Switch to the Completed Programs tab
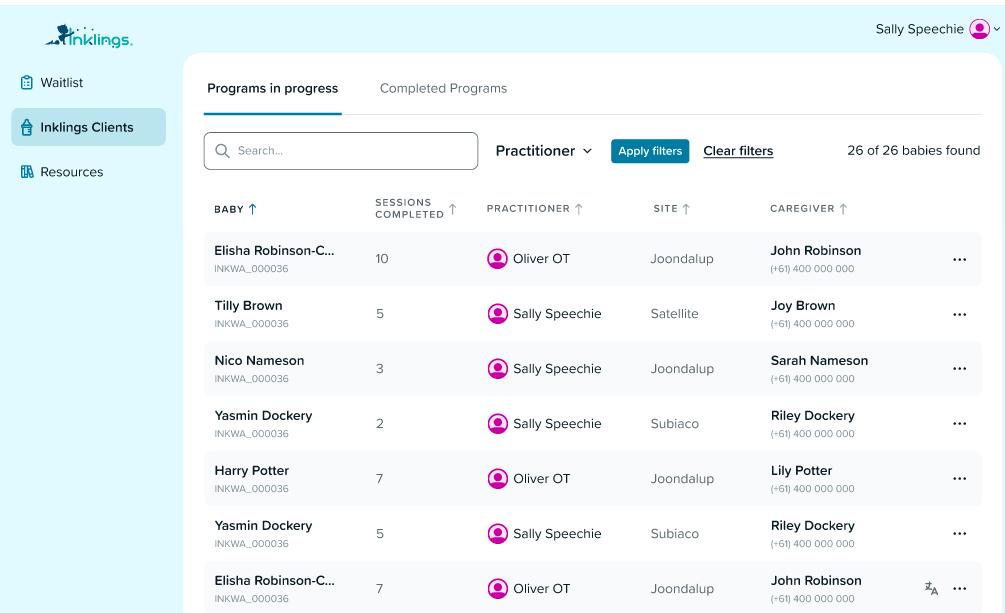Screen dimensions: 1005x613 coord(443,89)
